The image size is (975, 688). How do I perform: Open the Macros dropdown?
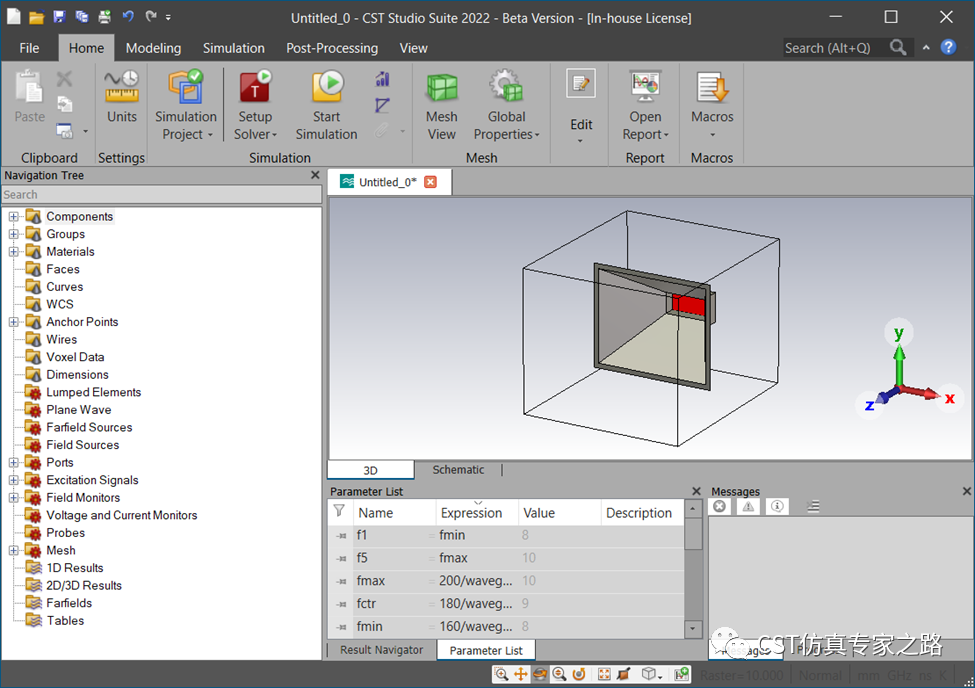coord(713,105)
